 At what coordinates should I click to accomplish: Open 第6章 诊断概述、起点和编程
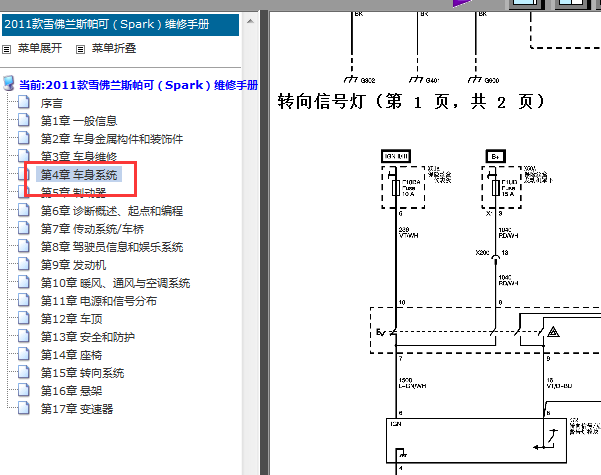pos(112,211)
